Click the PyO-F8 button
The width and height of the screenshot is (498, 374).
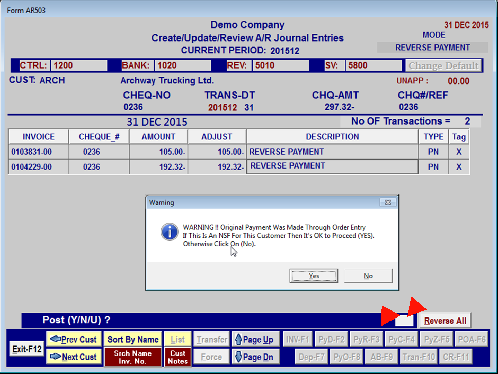pos(347,357)
